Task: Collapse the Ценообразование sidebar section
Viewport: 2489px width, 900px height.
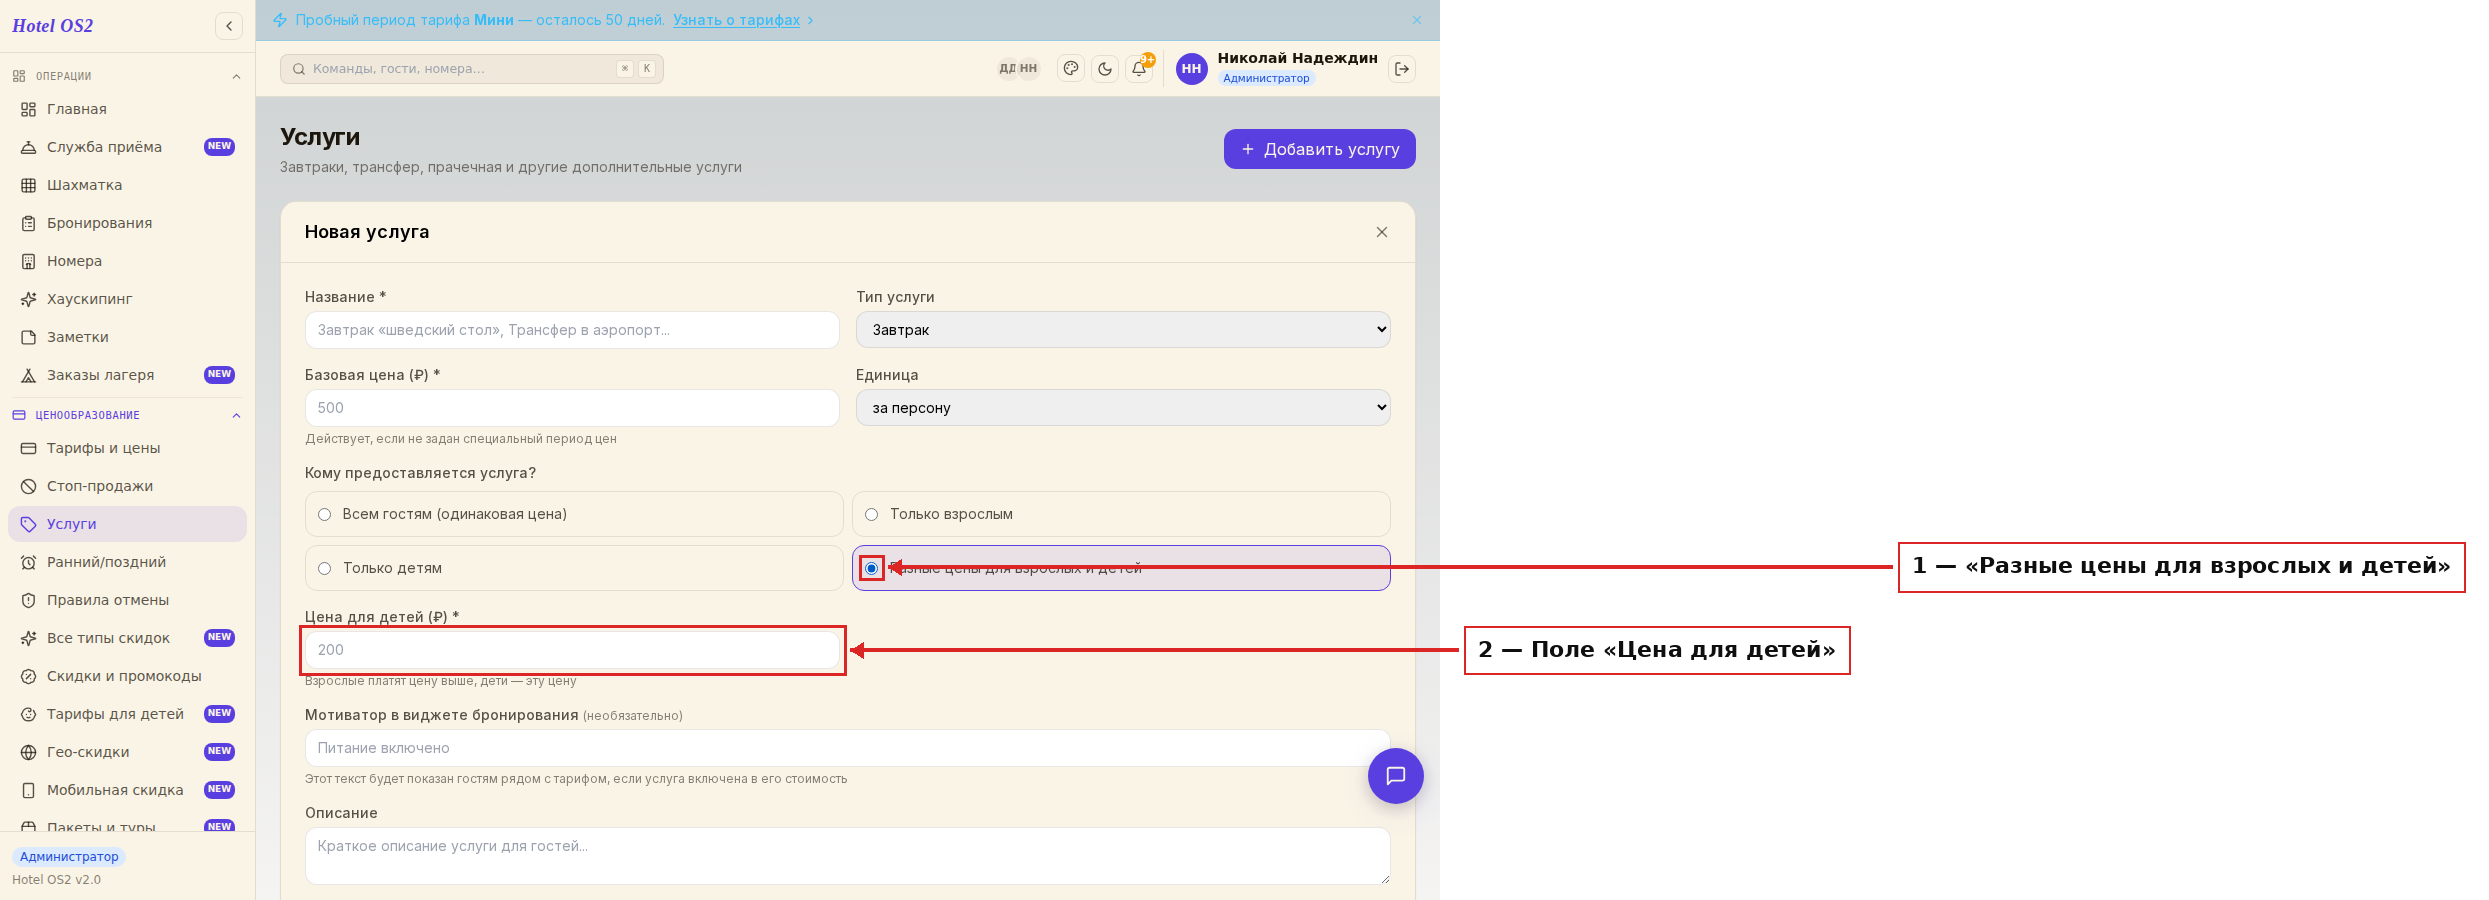Action: pos(236,416)
